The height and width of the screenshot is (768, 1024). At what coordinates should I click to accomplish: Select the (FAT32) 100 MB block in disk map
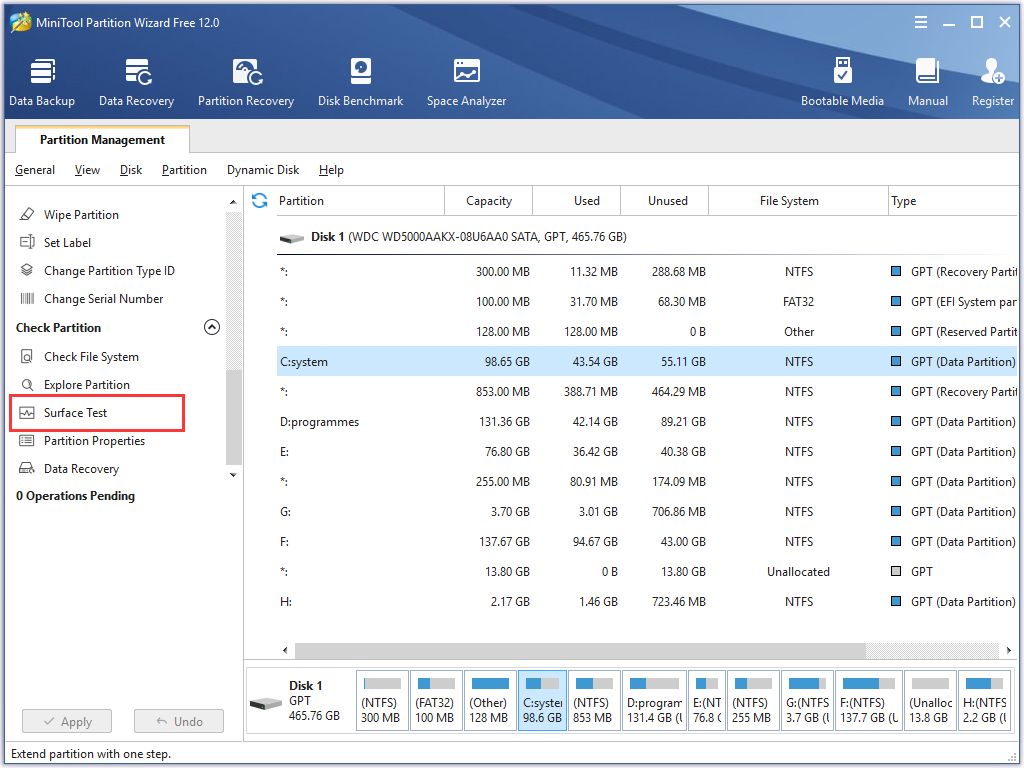click(x=436, y=701)
